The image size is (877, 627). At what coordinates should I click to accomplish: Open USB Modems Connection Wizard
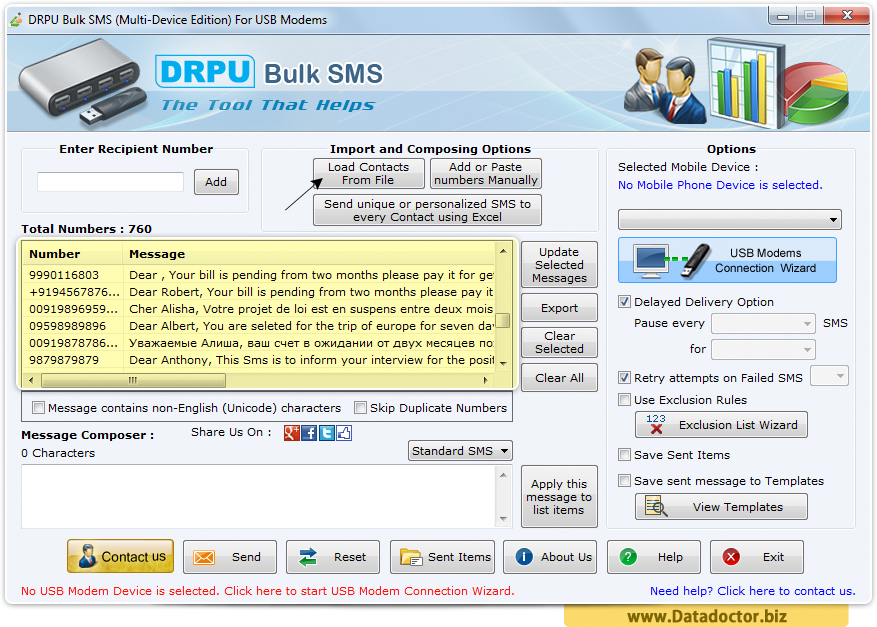point(727,260)
